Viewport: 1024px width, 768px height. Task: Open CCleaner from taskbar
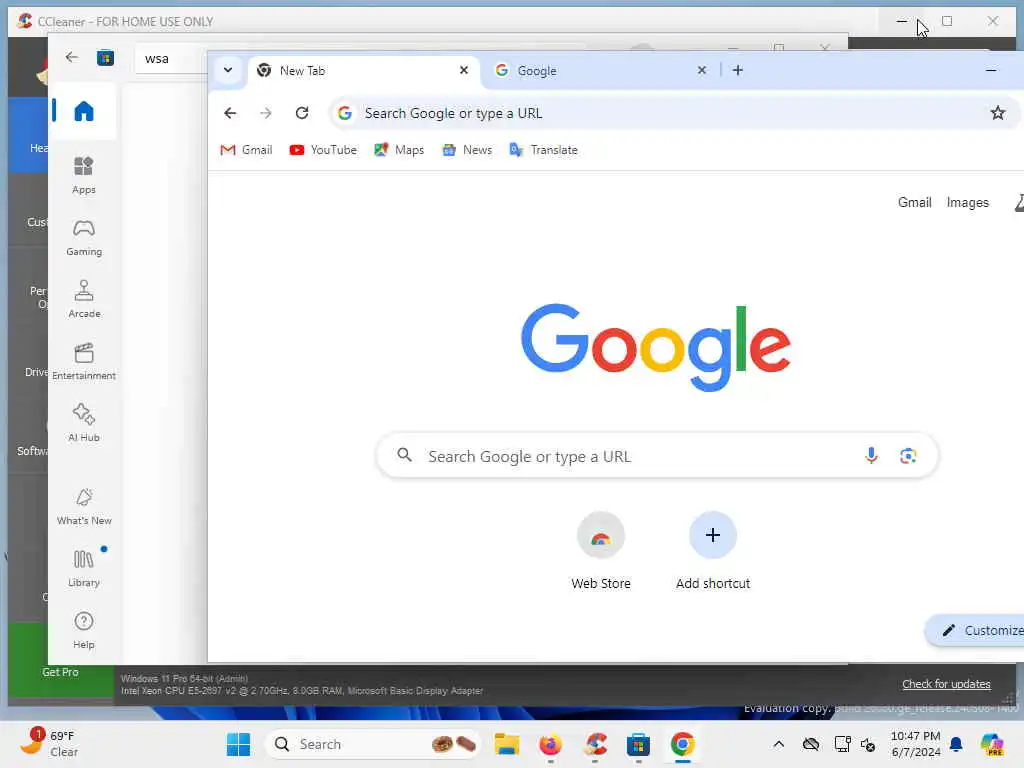pos(595,744)
